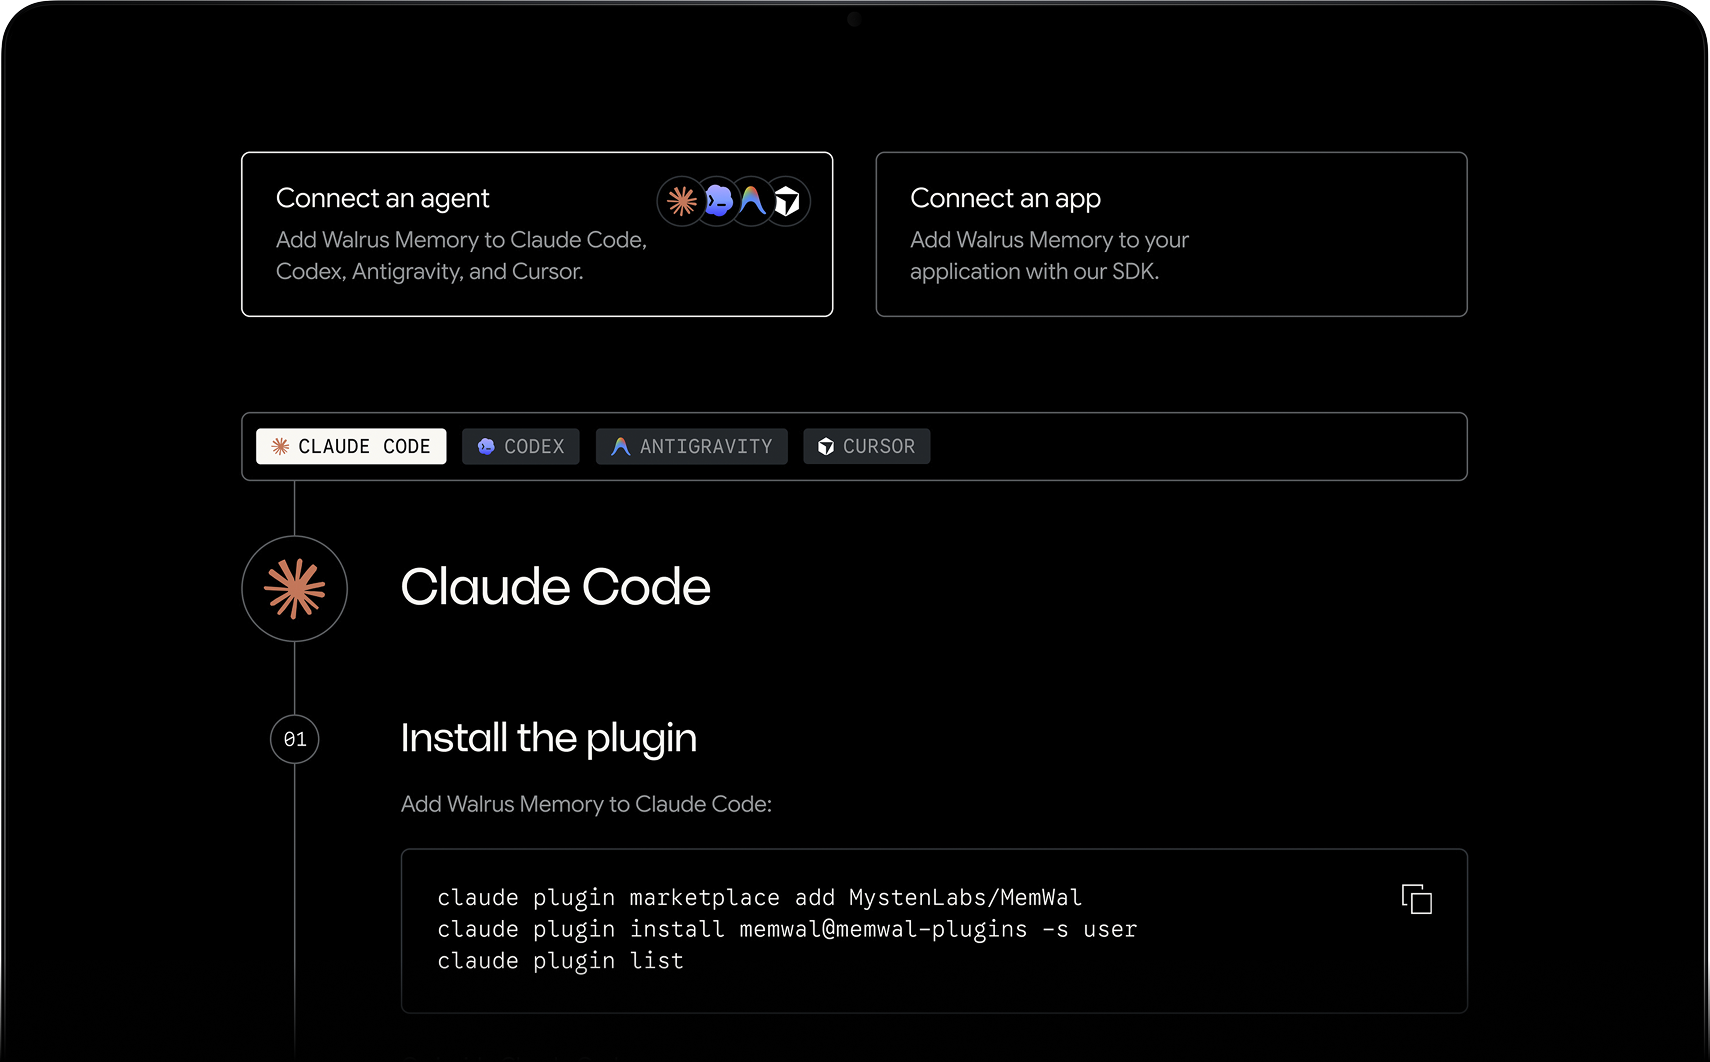Switch to the Codex tab
The height and width of the screenshot is (1062, 1710).
click(x=521, y=446)
